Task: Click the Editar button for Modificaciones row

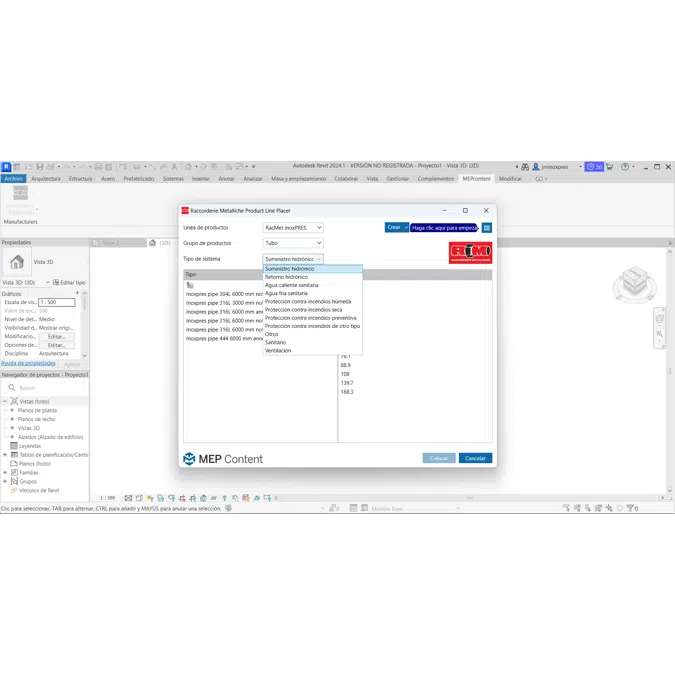Action: coord(56,337)
